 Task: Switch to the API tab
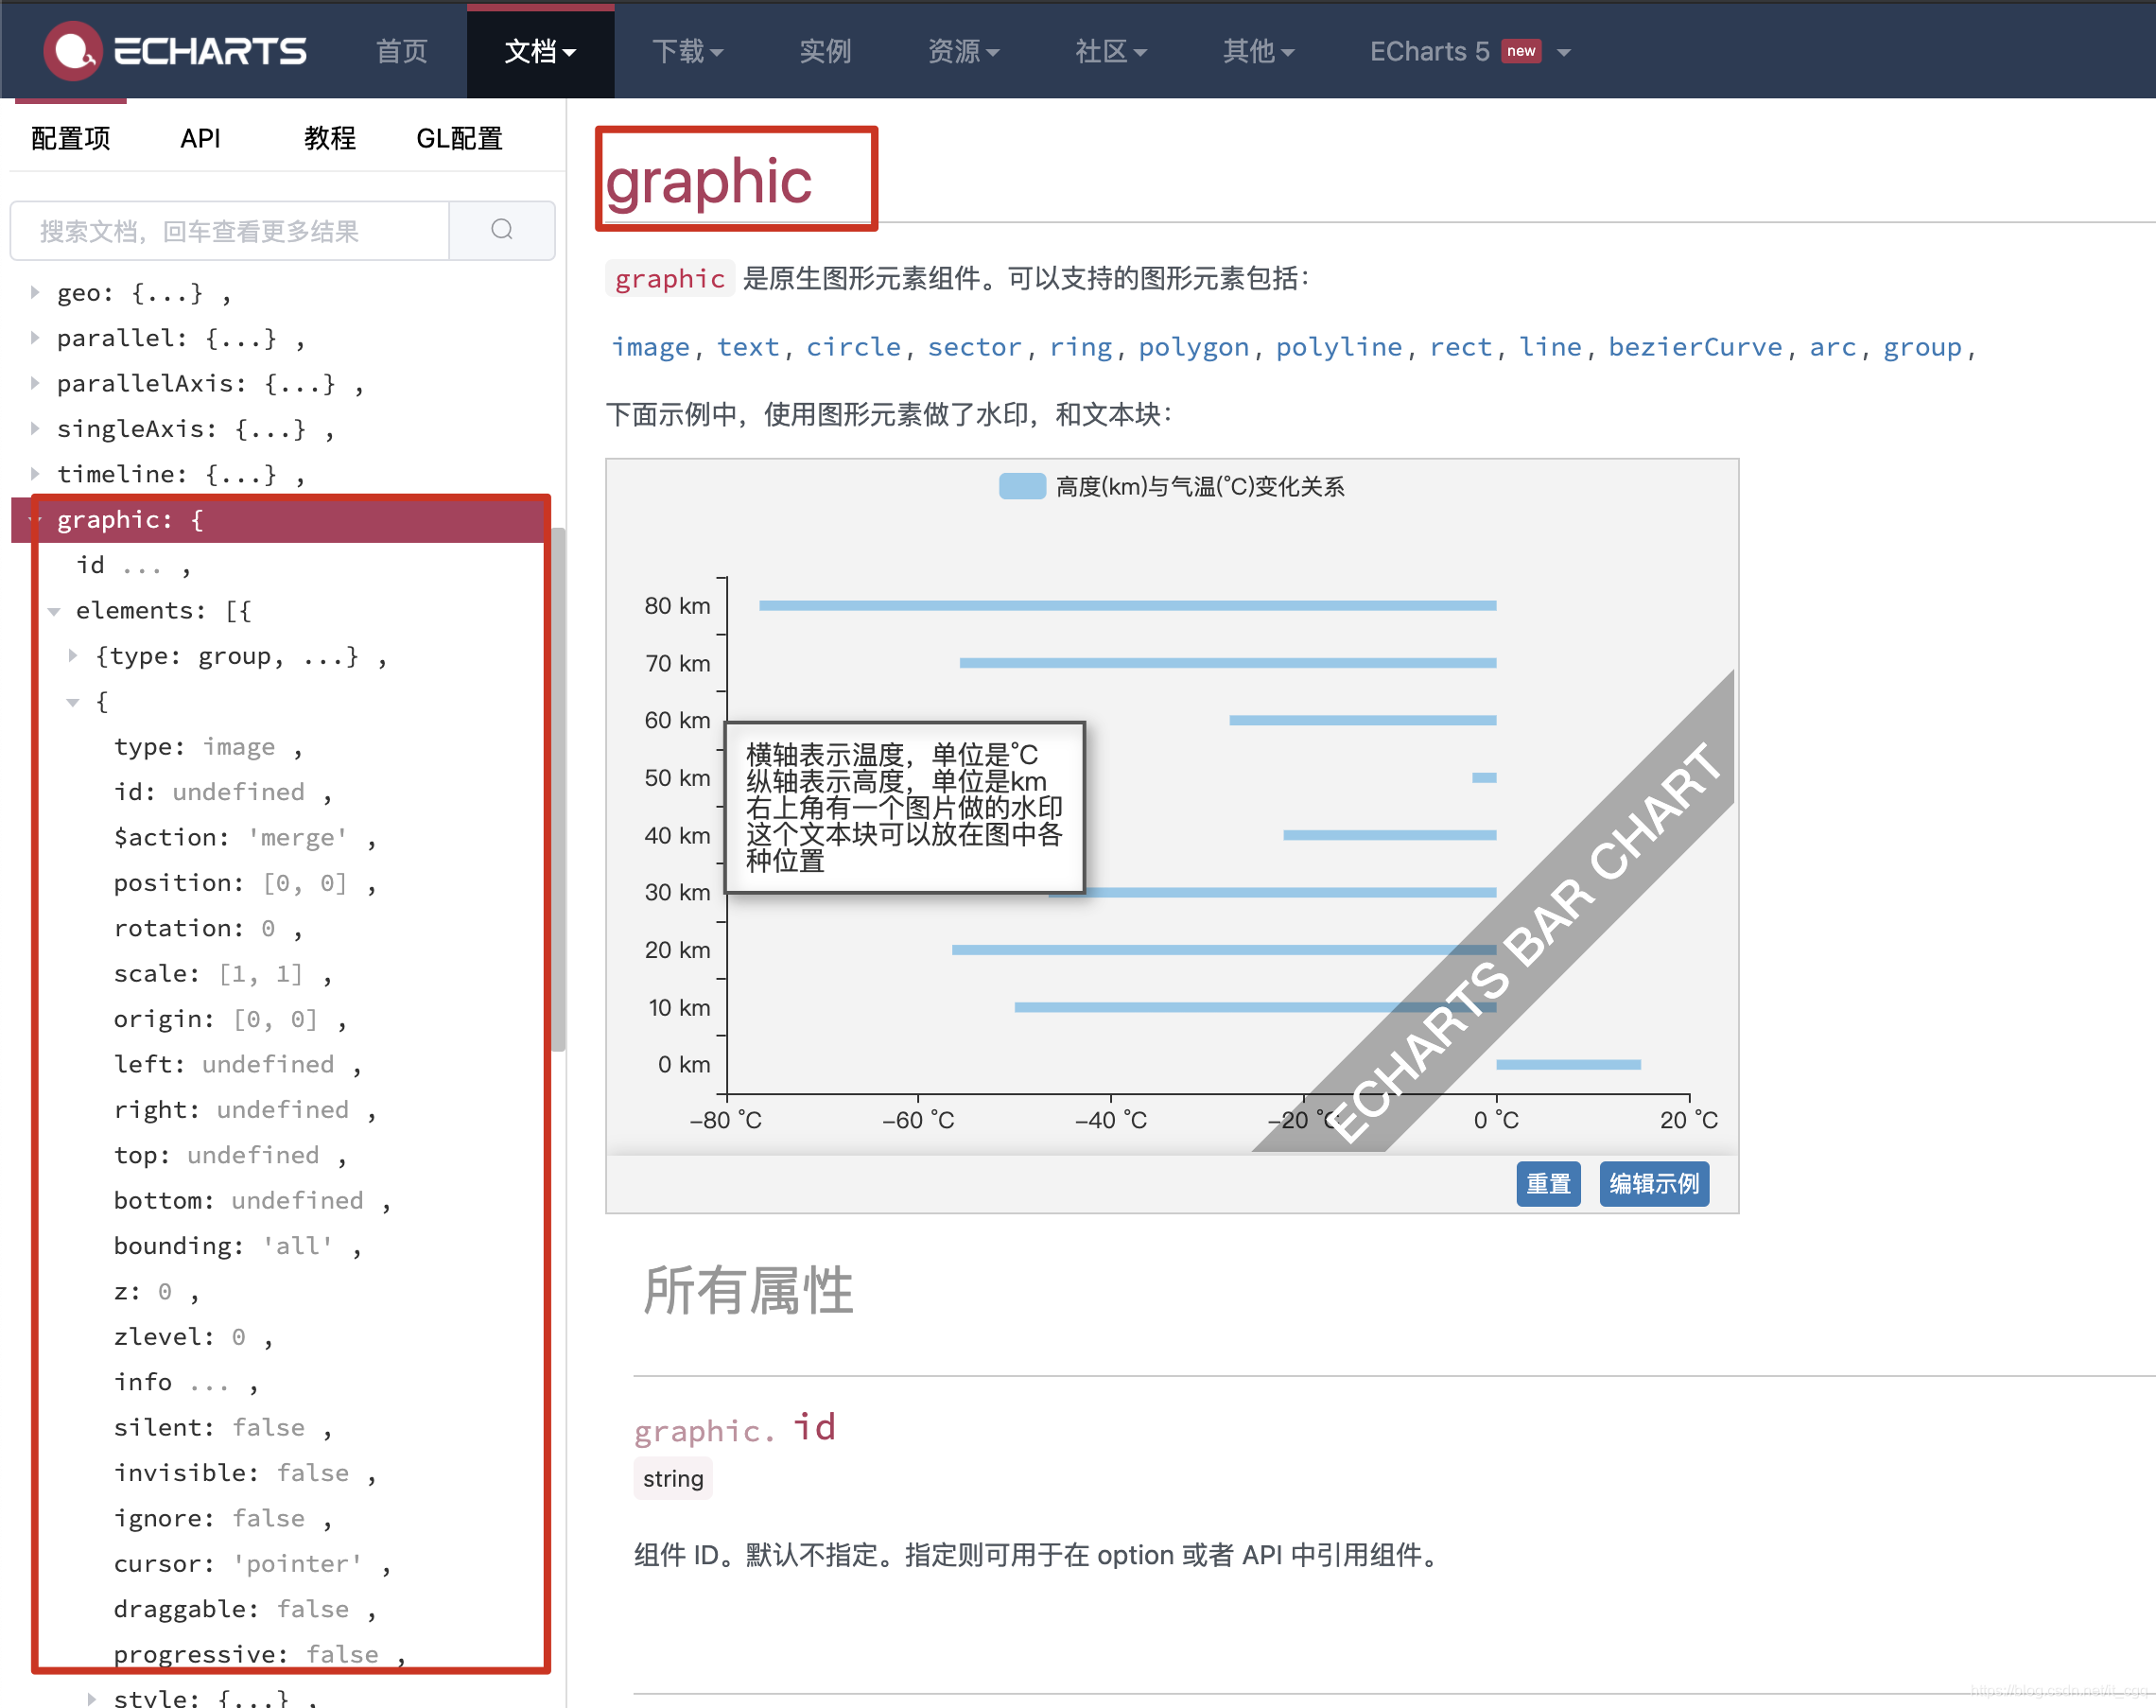[200, 139]
